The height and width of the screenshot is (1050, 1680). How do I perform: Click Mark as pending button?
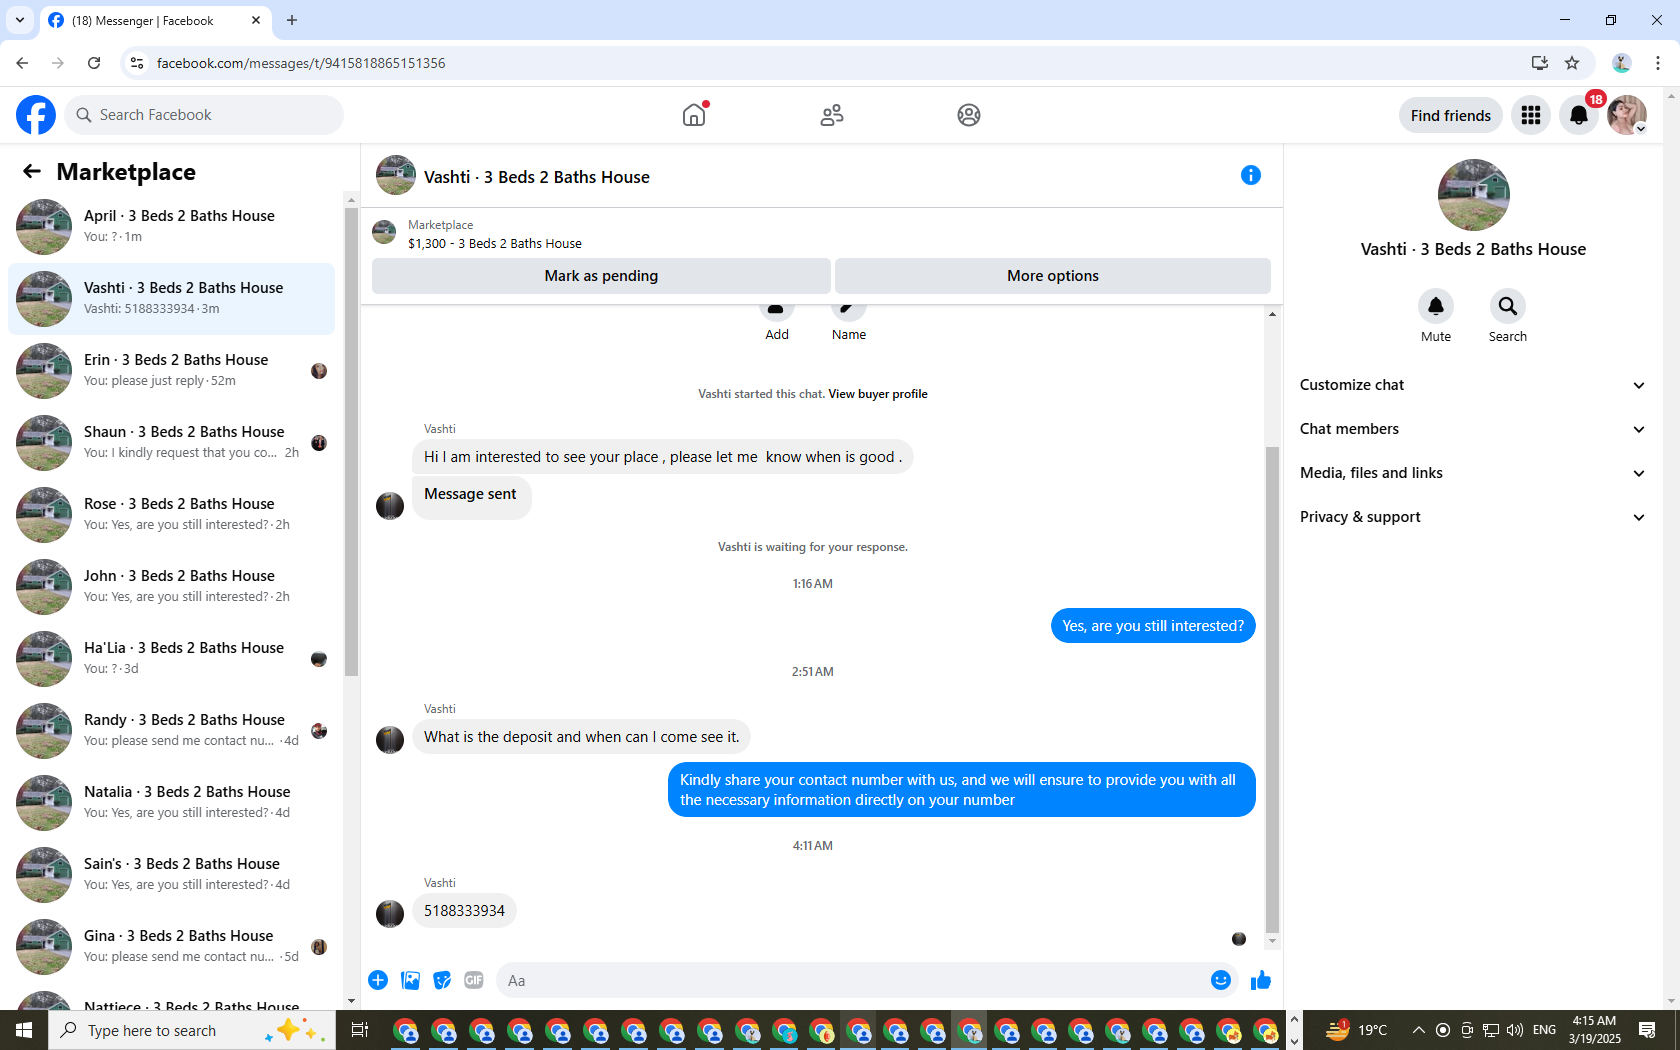(x=601, y=276)
